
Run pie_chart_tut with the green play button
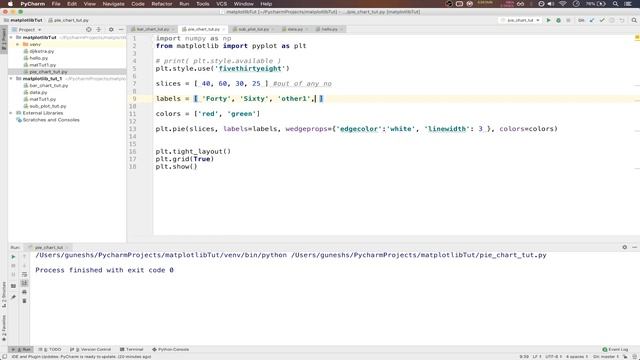click(x=548, y=20)
